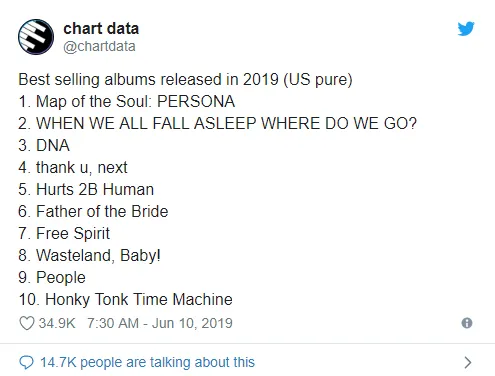Screen dimensions: 495x376
Task: Click the Twitter bird logo icon
Action: [x=466, y=29]
